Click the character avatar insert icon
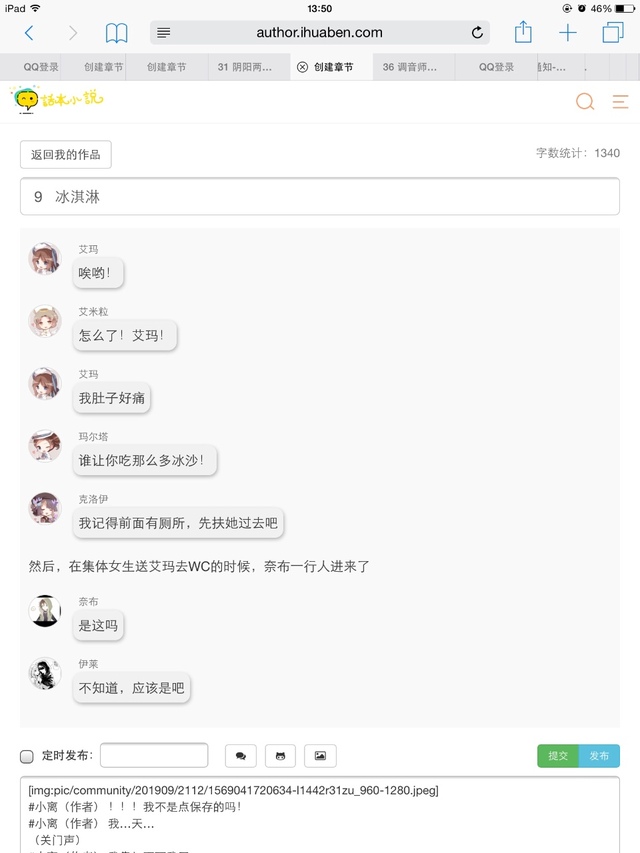This screenshot has width=640, height=853. 280,756
